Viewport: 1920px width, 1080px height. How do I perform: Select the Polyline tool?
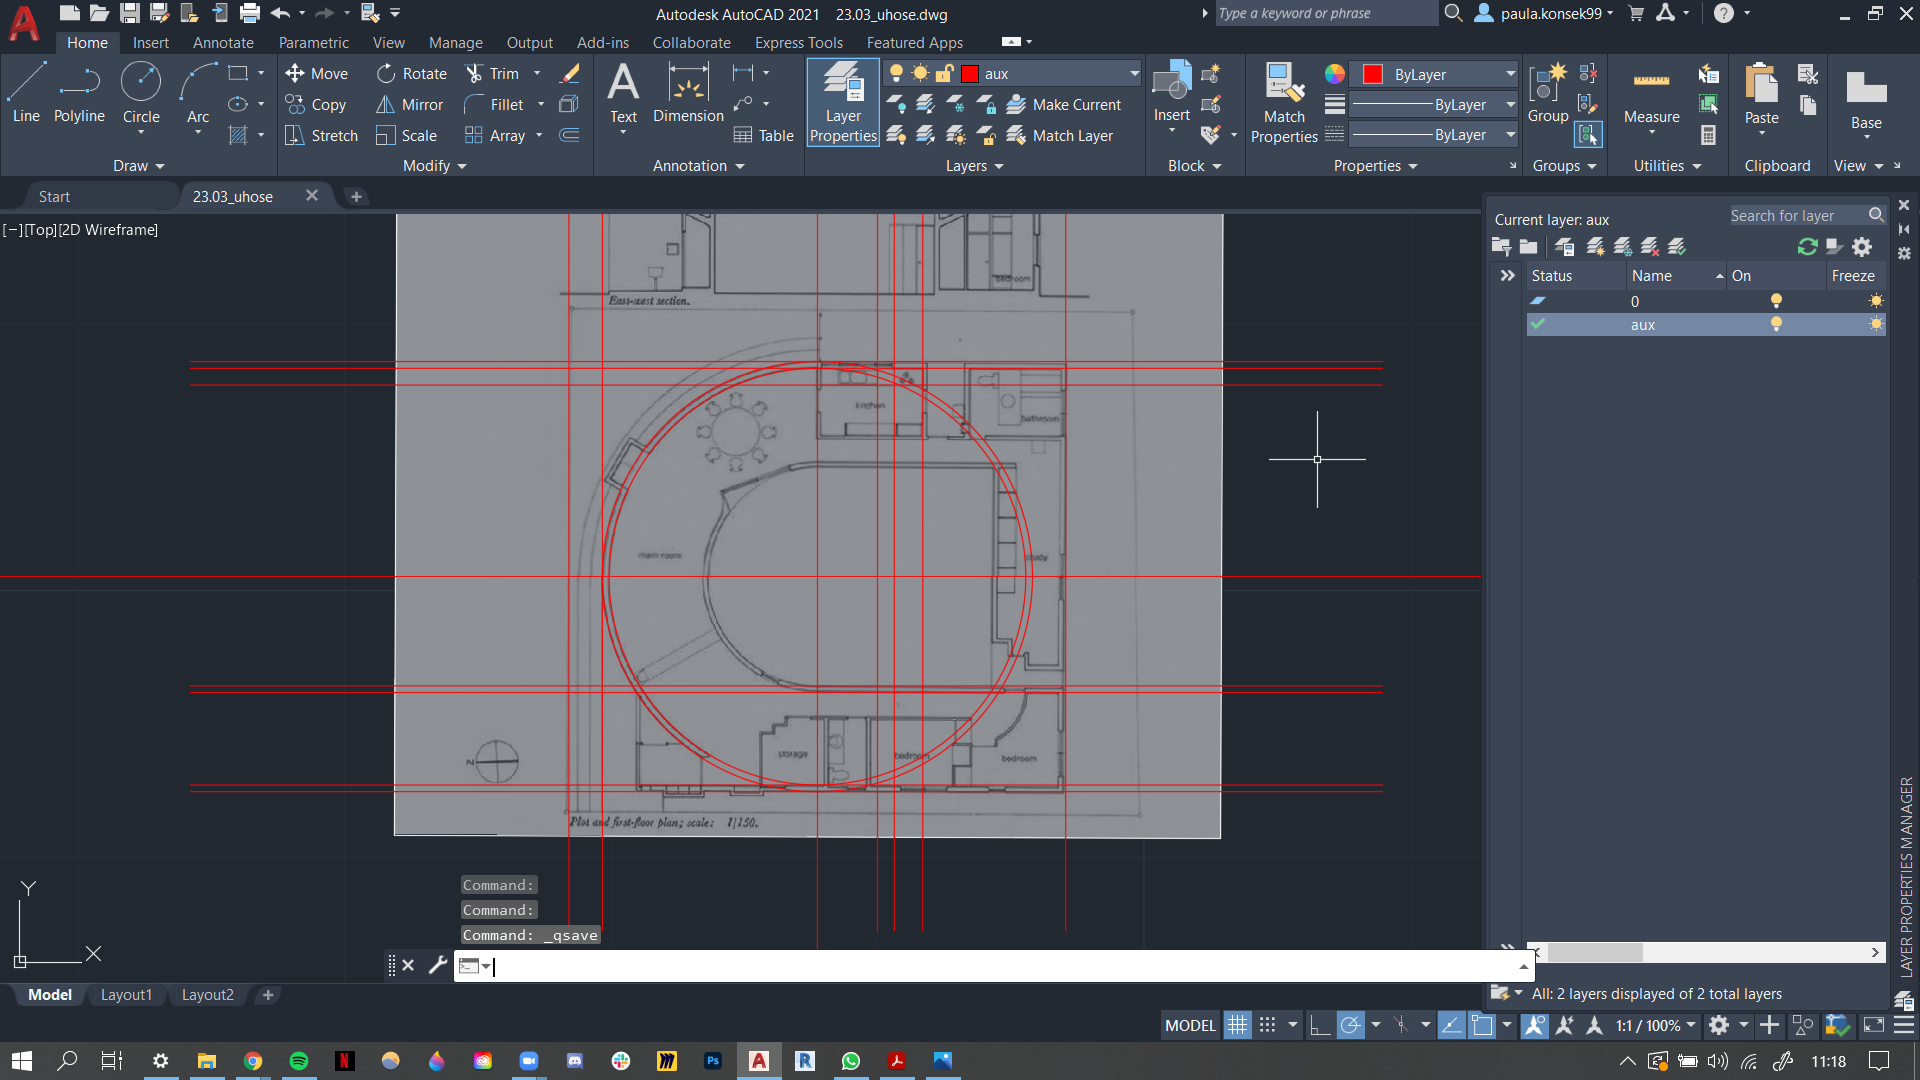79,92
